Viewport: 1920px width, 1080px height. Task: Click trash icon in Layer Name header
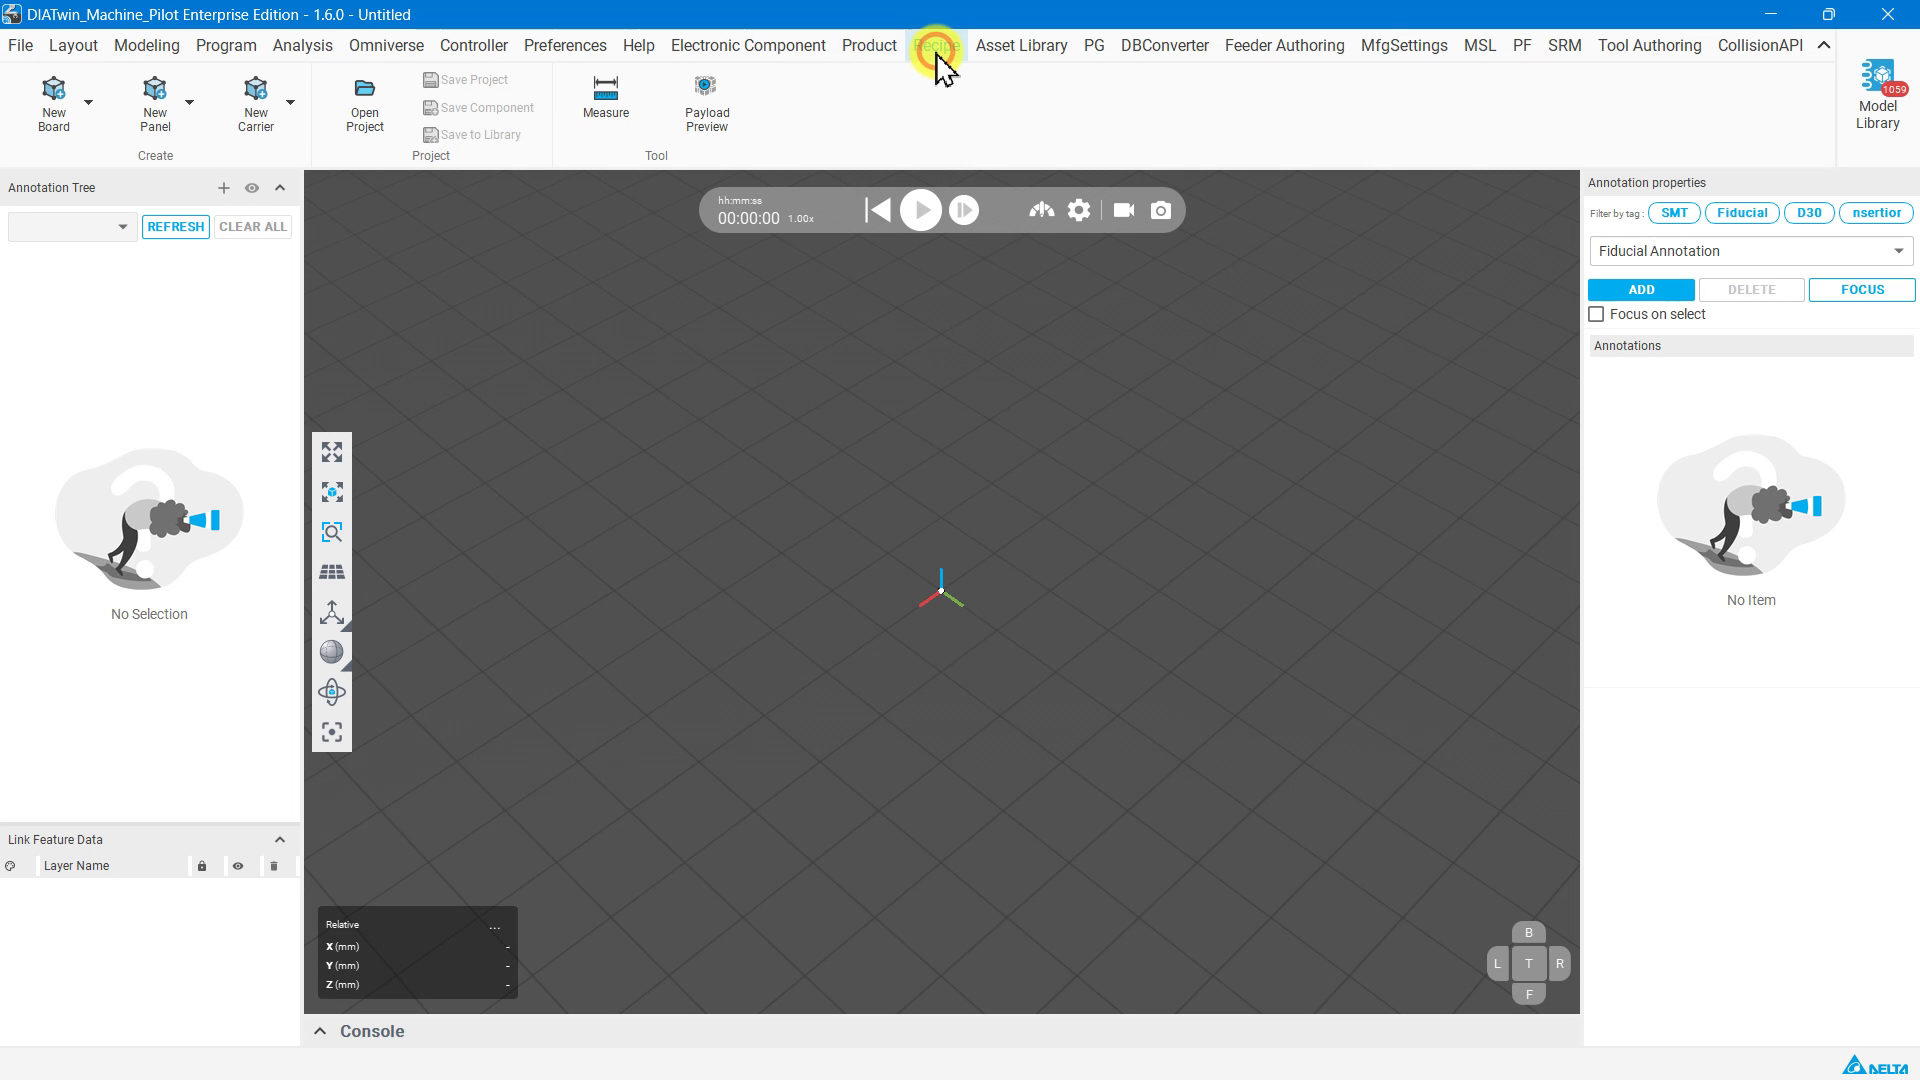click(274, 866)
